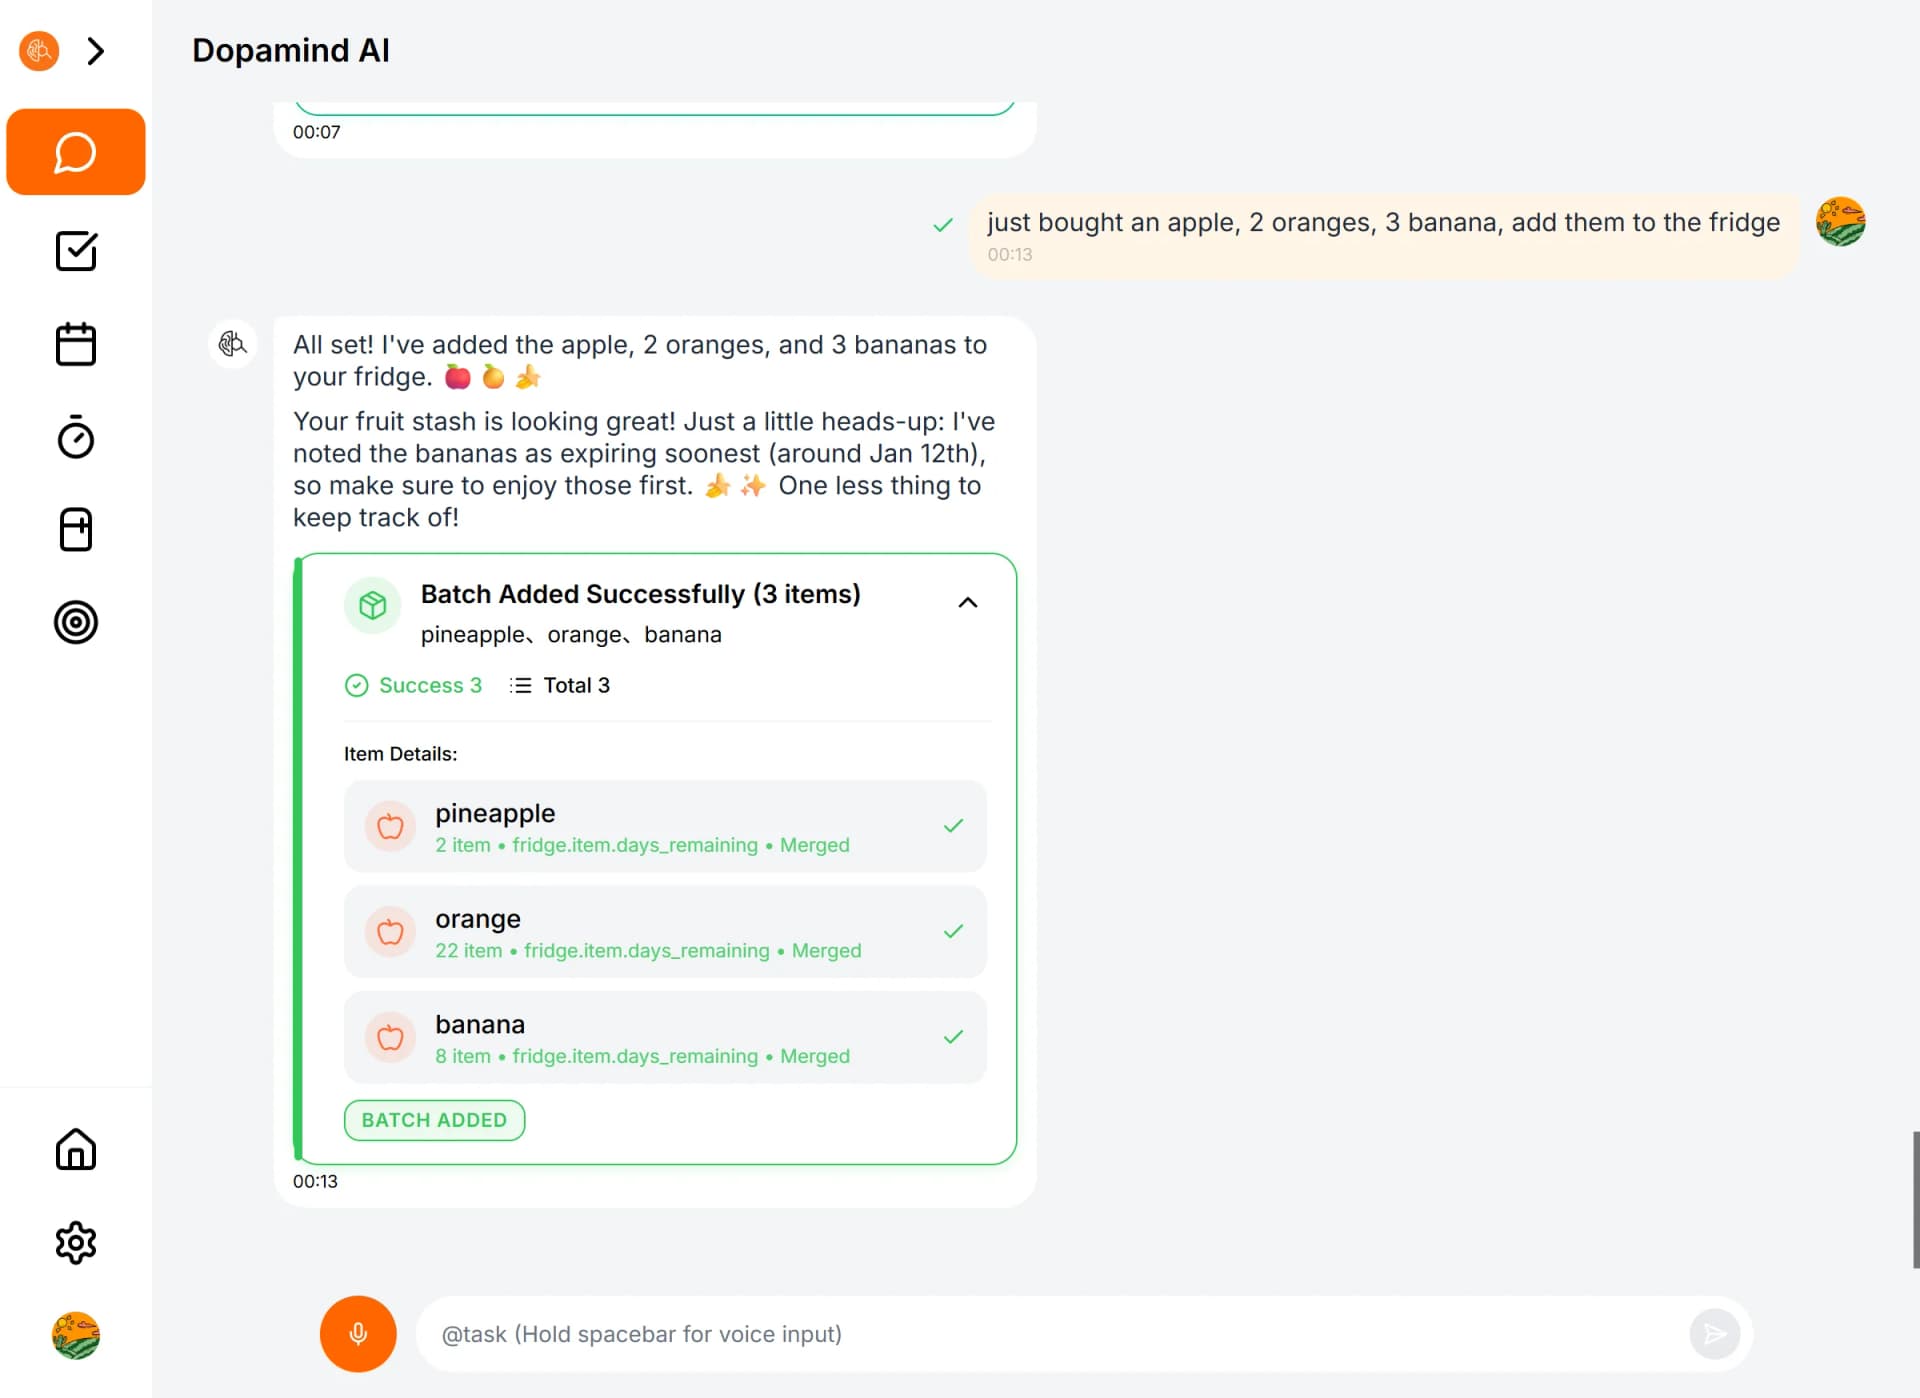Select the goals target icon in sidebar

coord(75,622)
